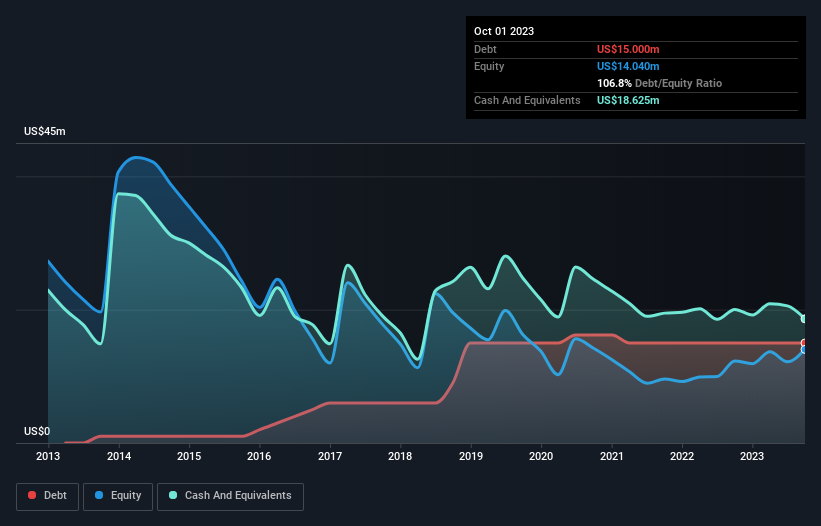Image resolution: width=821 pixels, height=526 pixels.
Task: Toggle Cash And Equivalents legend button
Action: (x=230, y=497)
